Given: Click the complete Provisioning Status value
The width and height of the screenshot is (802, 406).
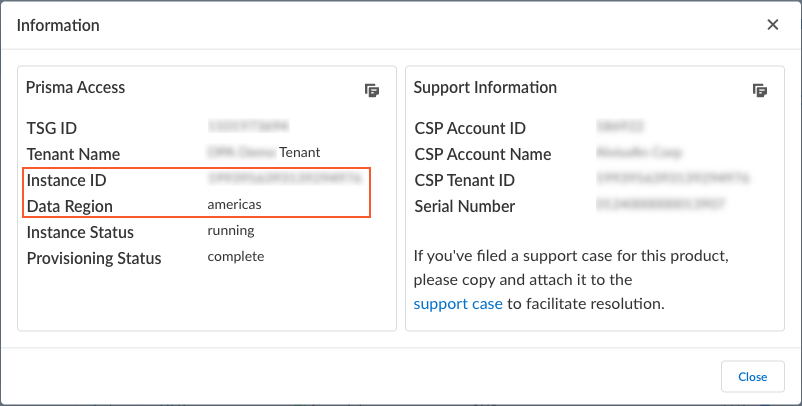Looking at the screenshot, I should 236,257.
